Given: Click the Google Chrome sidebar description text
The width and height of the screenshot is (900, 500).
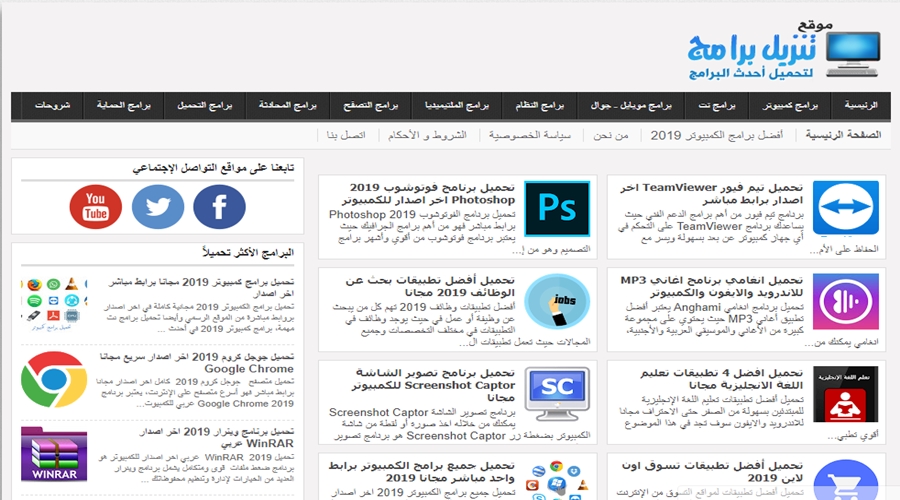Looking at the screenshot, I should [x=195, y=393].
